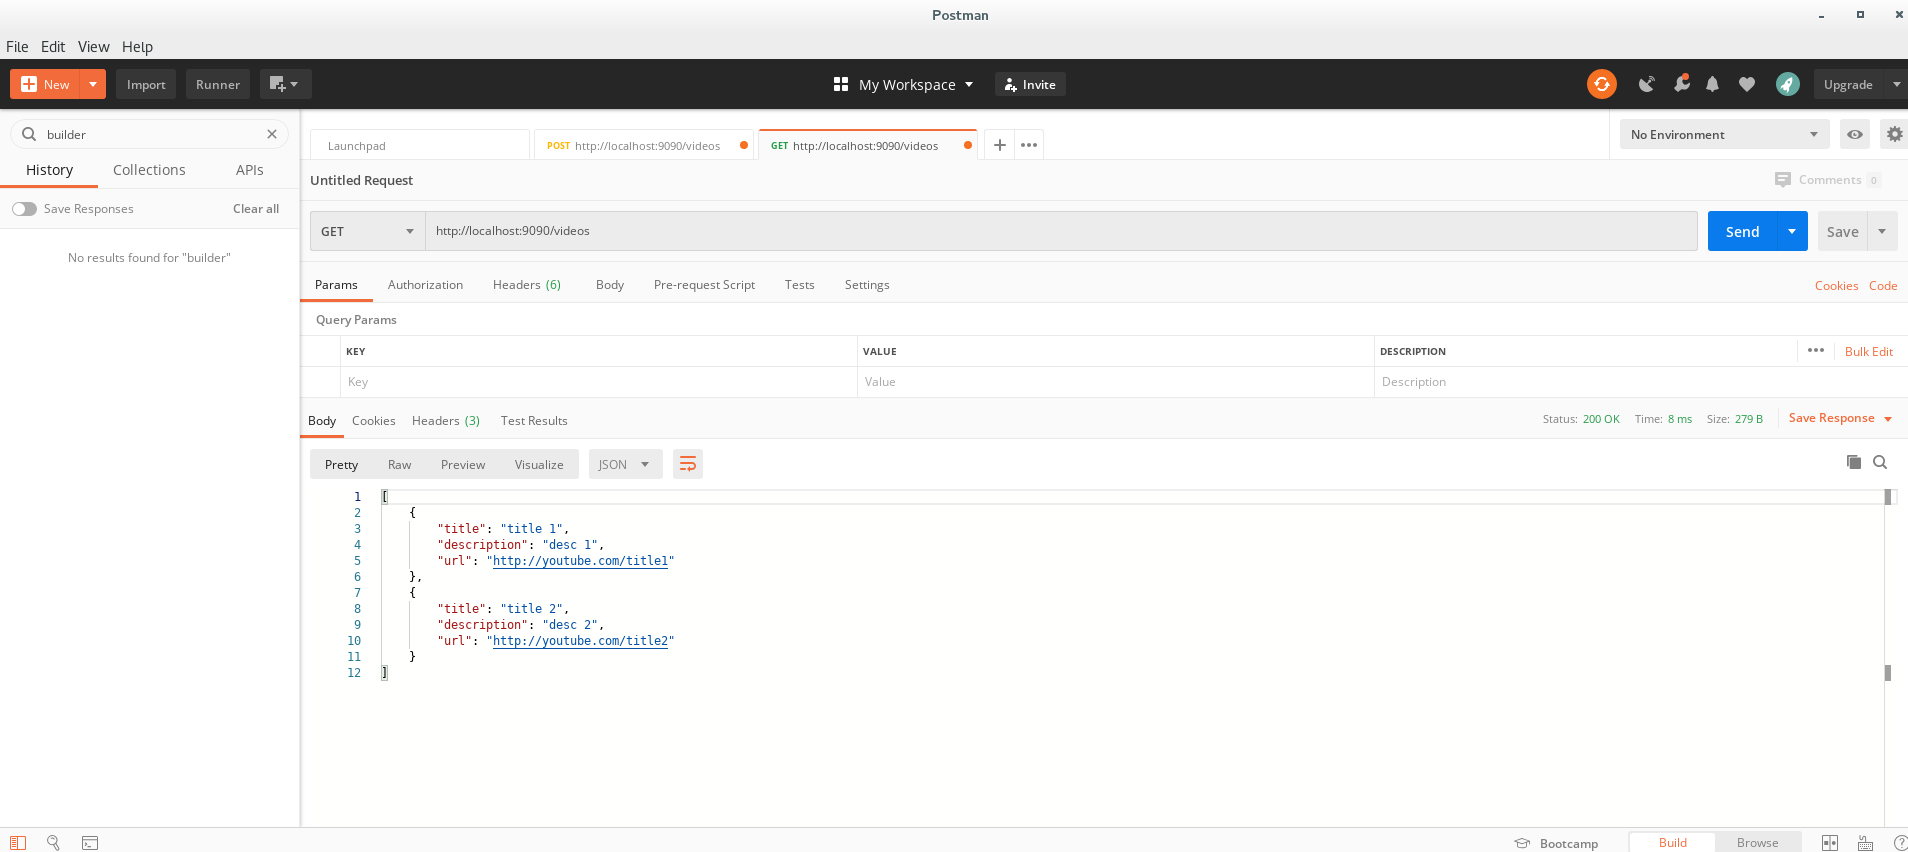Image resolution: width=1908 pixels, height=852 pixels.
Task: Copy the response body to clipboard
Action: click(x=1853, y=462)
